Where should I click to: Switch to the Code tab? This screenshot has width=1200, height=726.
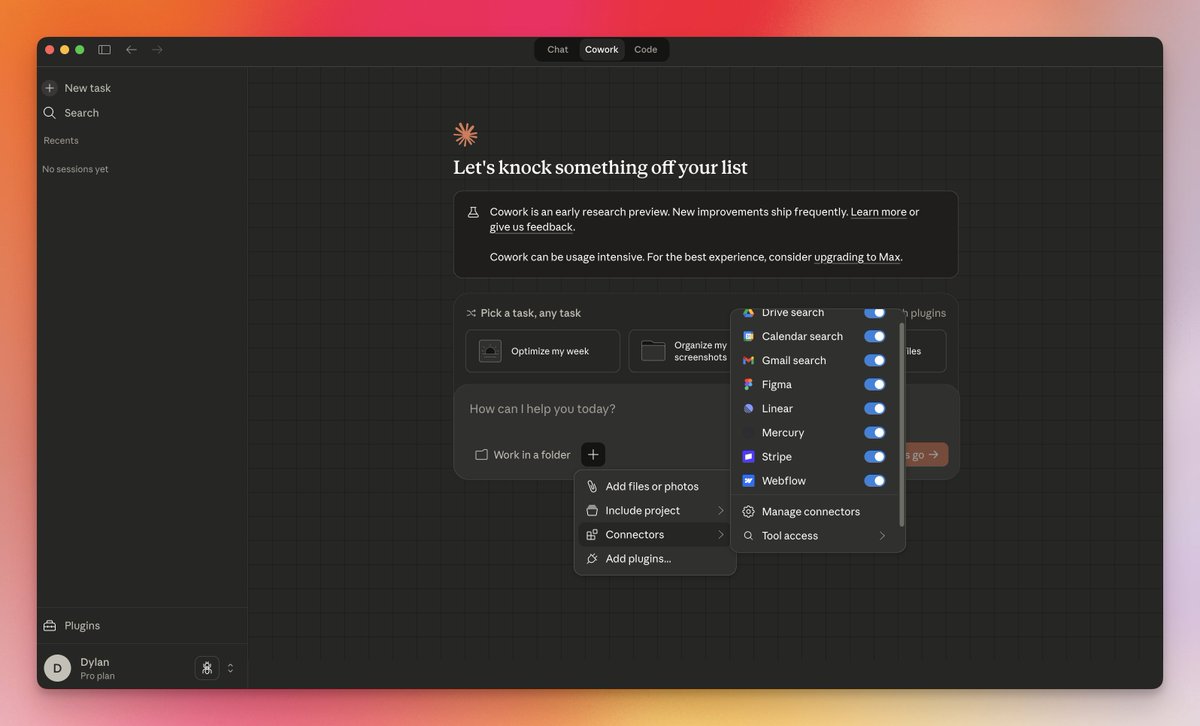646,50
